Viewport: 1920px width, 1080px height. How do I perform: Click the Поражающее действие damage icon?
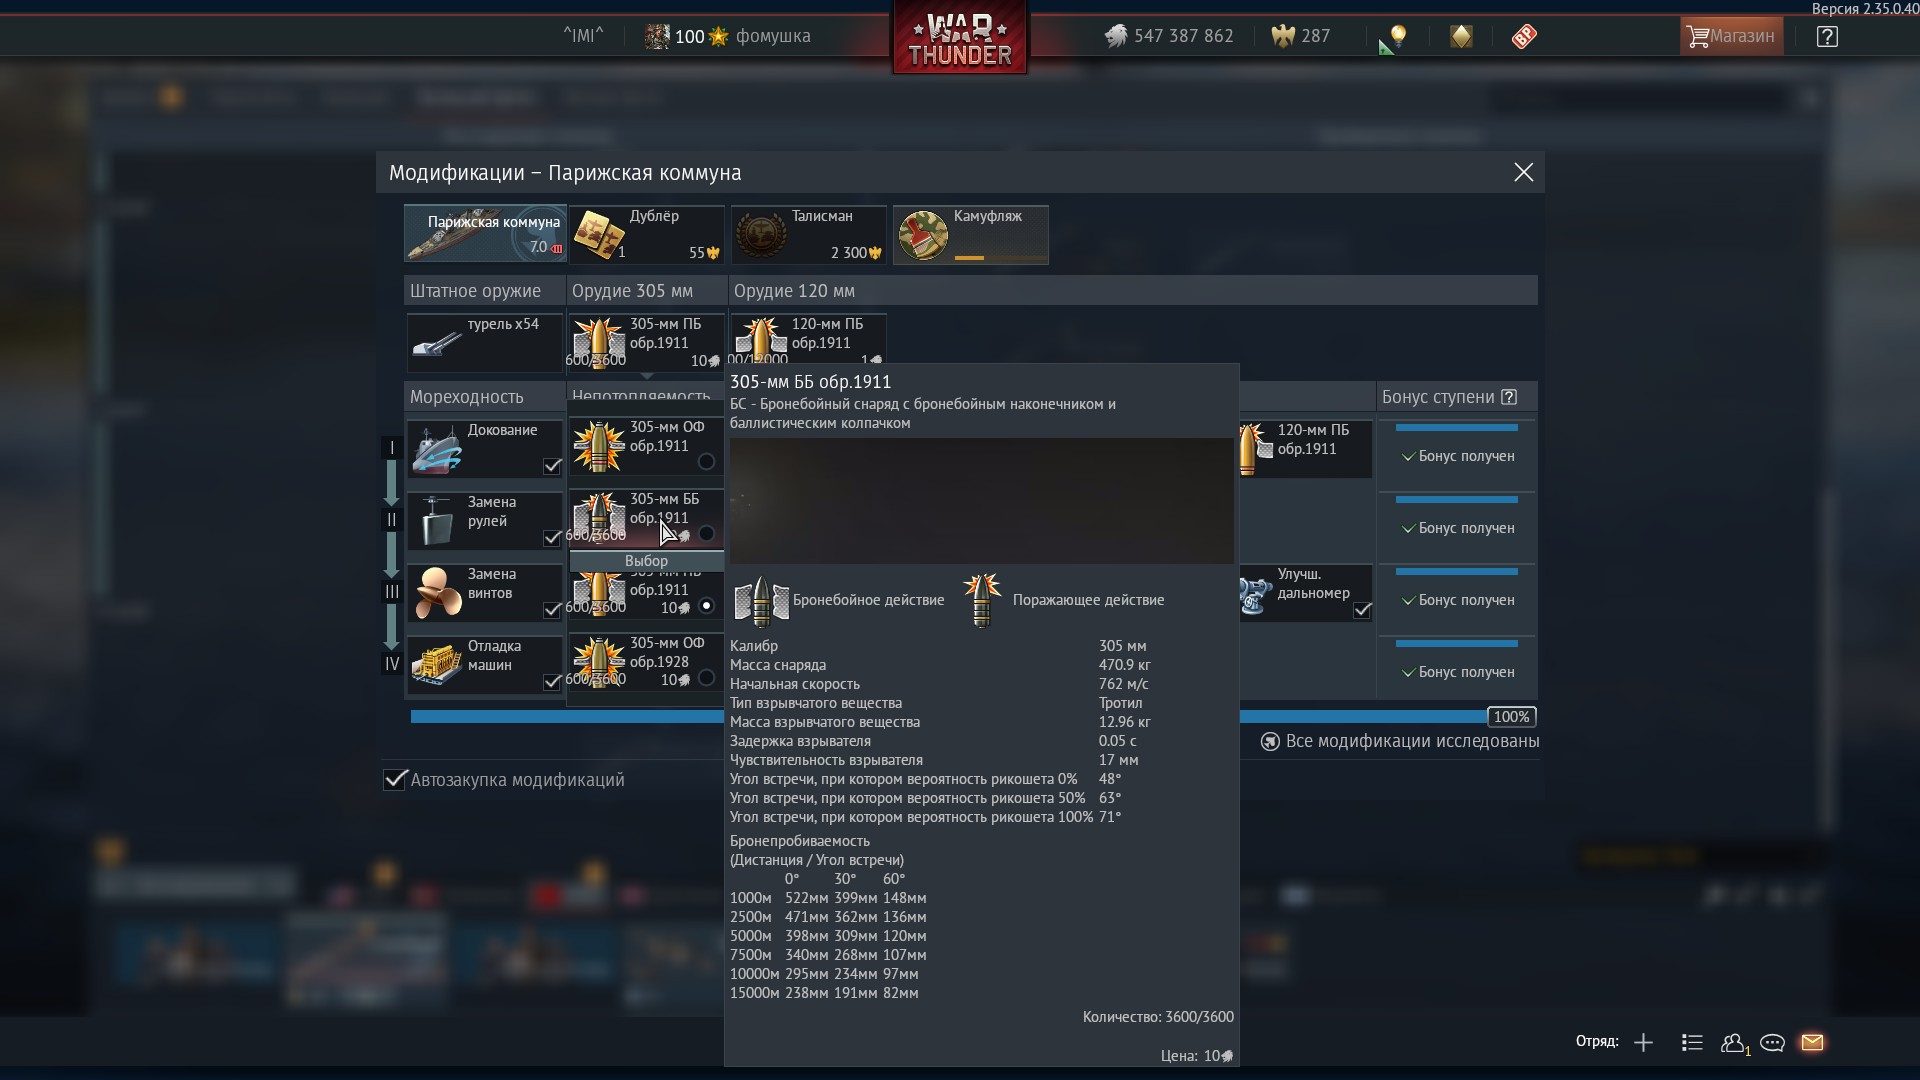tap(982, 600)
